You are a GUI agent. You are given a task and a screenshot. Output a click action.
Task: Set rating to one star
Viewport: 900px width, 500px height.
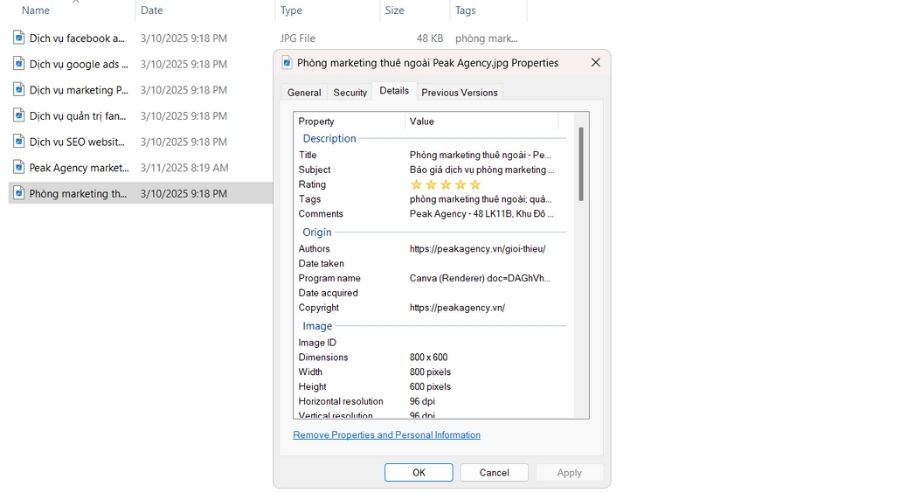click(x=416, y=185)
